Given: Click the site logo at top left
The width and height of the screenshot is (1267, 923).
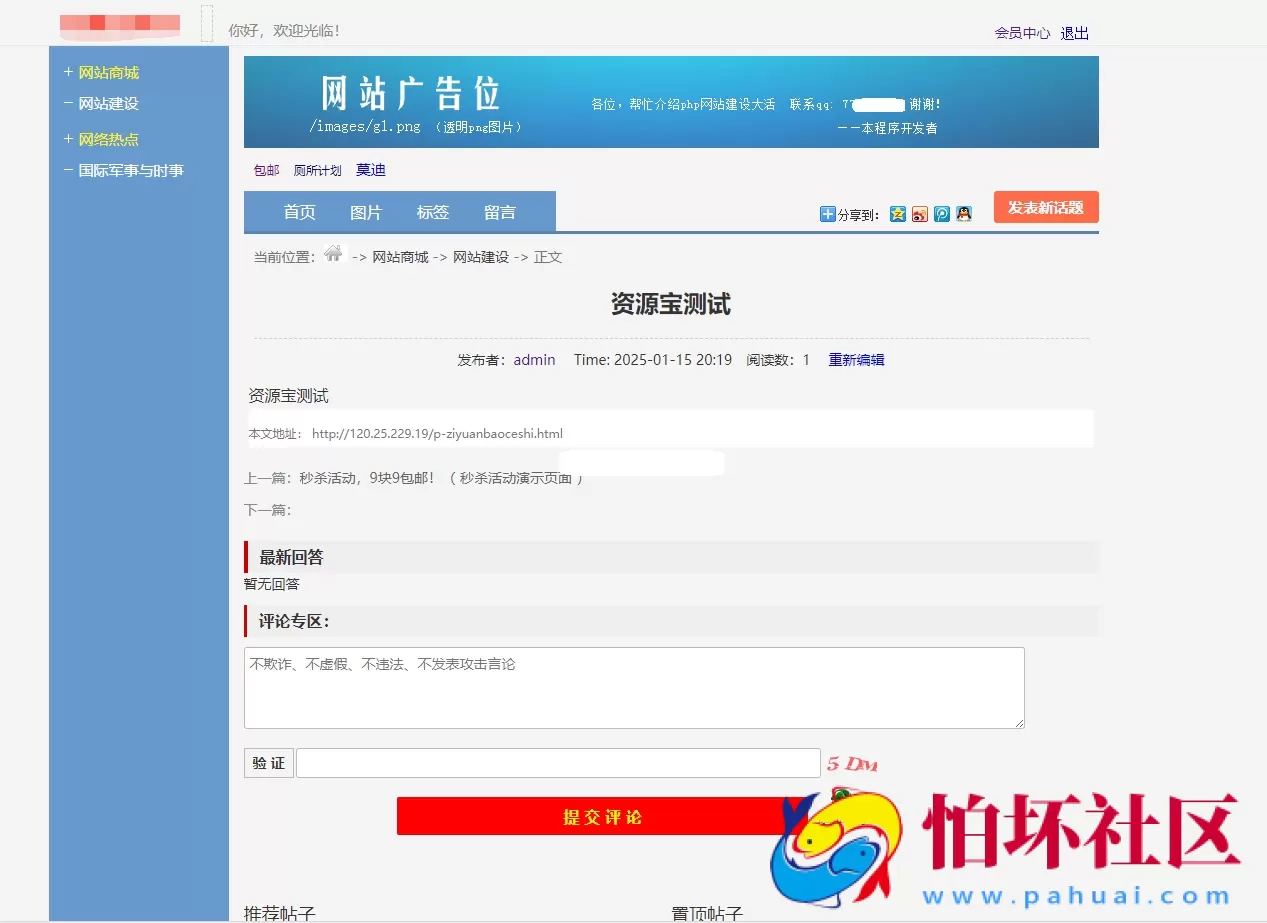Looking at the screenshot, I should 118,24.
